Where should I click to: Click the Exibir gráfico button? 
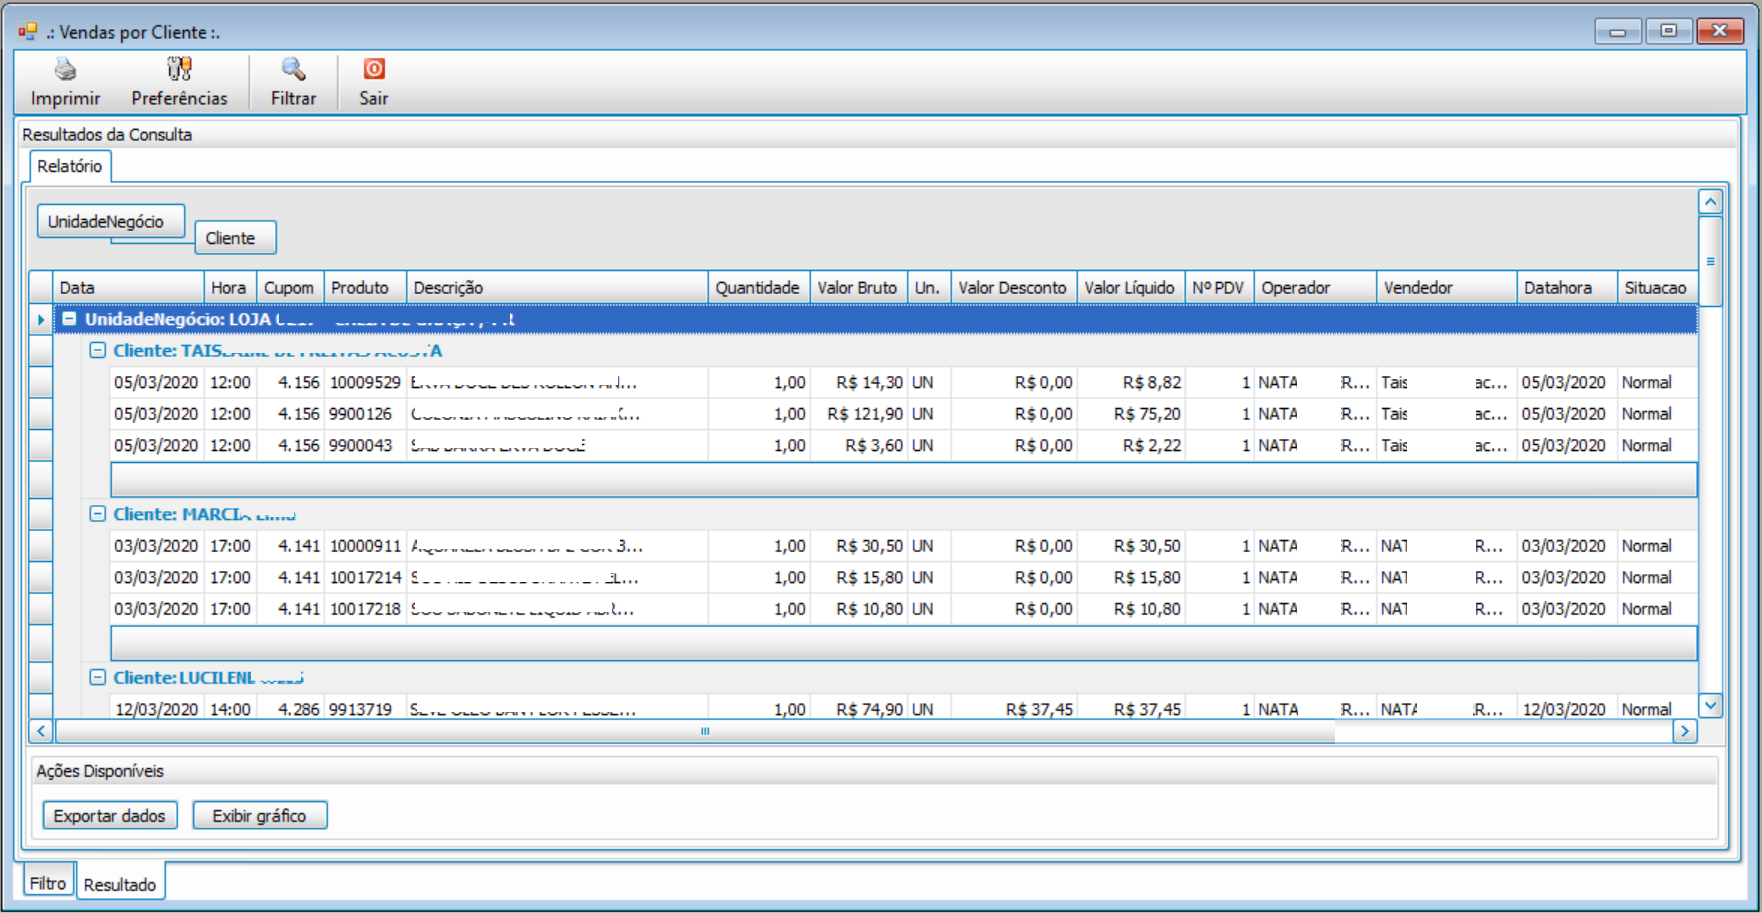click(260, 816)
